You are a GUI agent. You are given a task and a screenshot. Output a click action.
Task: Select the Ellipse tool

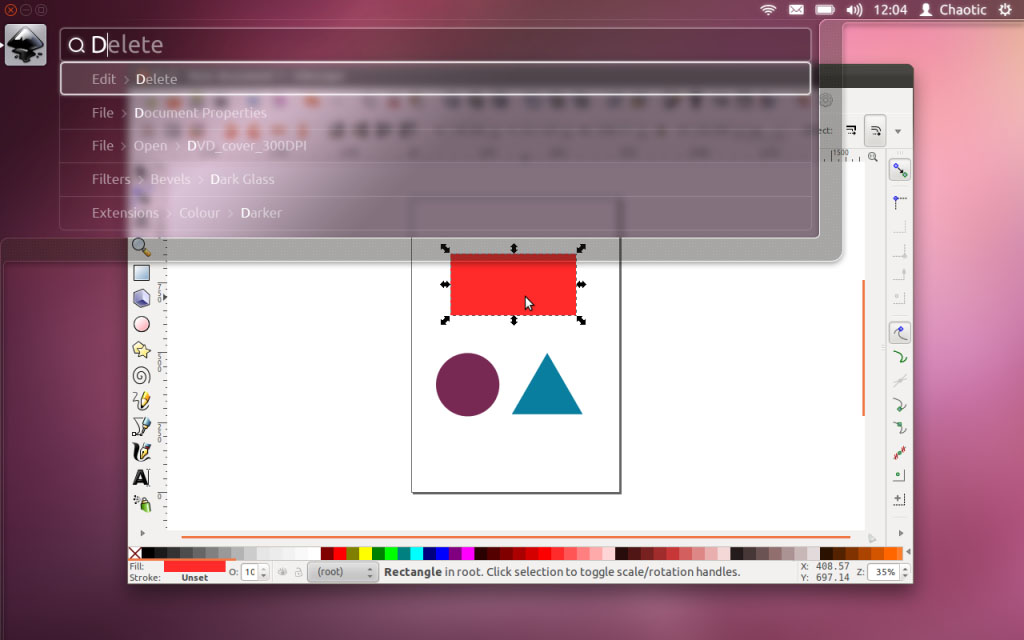[141, 324]
